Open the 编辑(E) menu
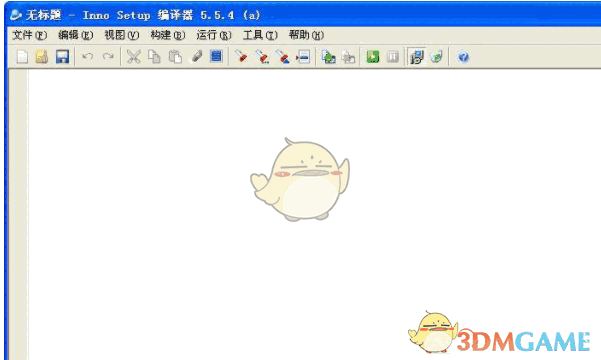This screenshot has width=601, height=360. point(76,35)
